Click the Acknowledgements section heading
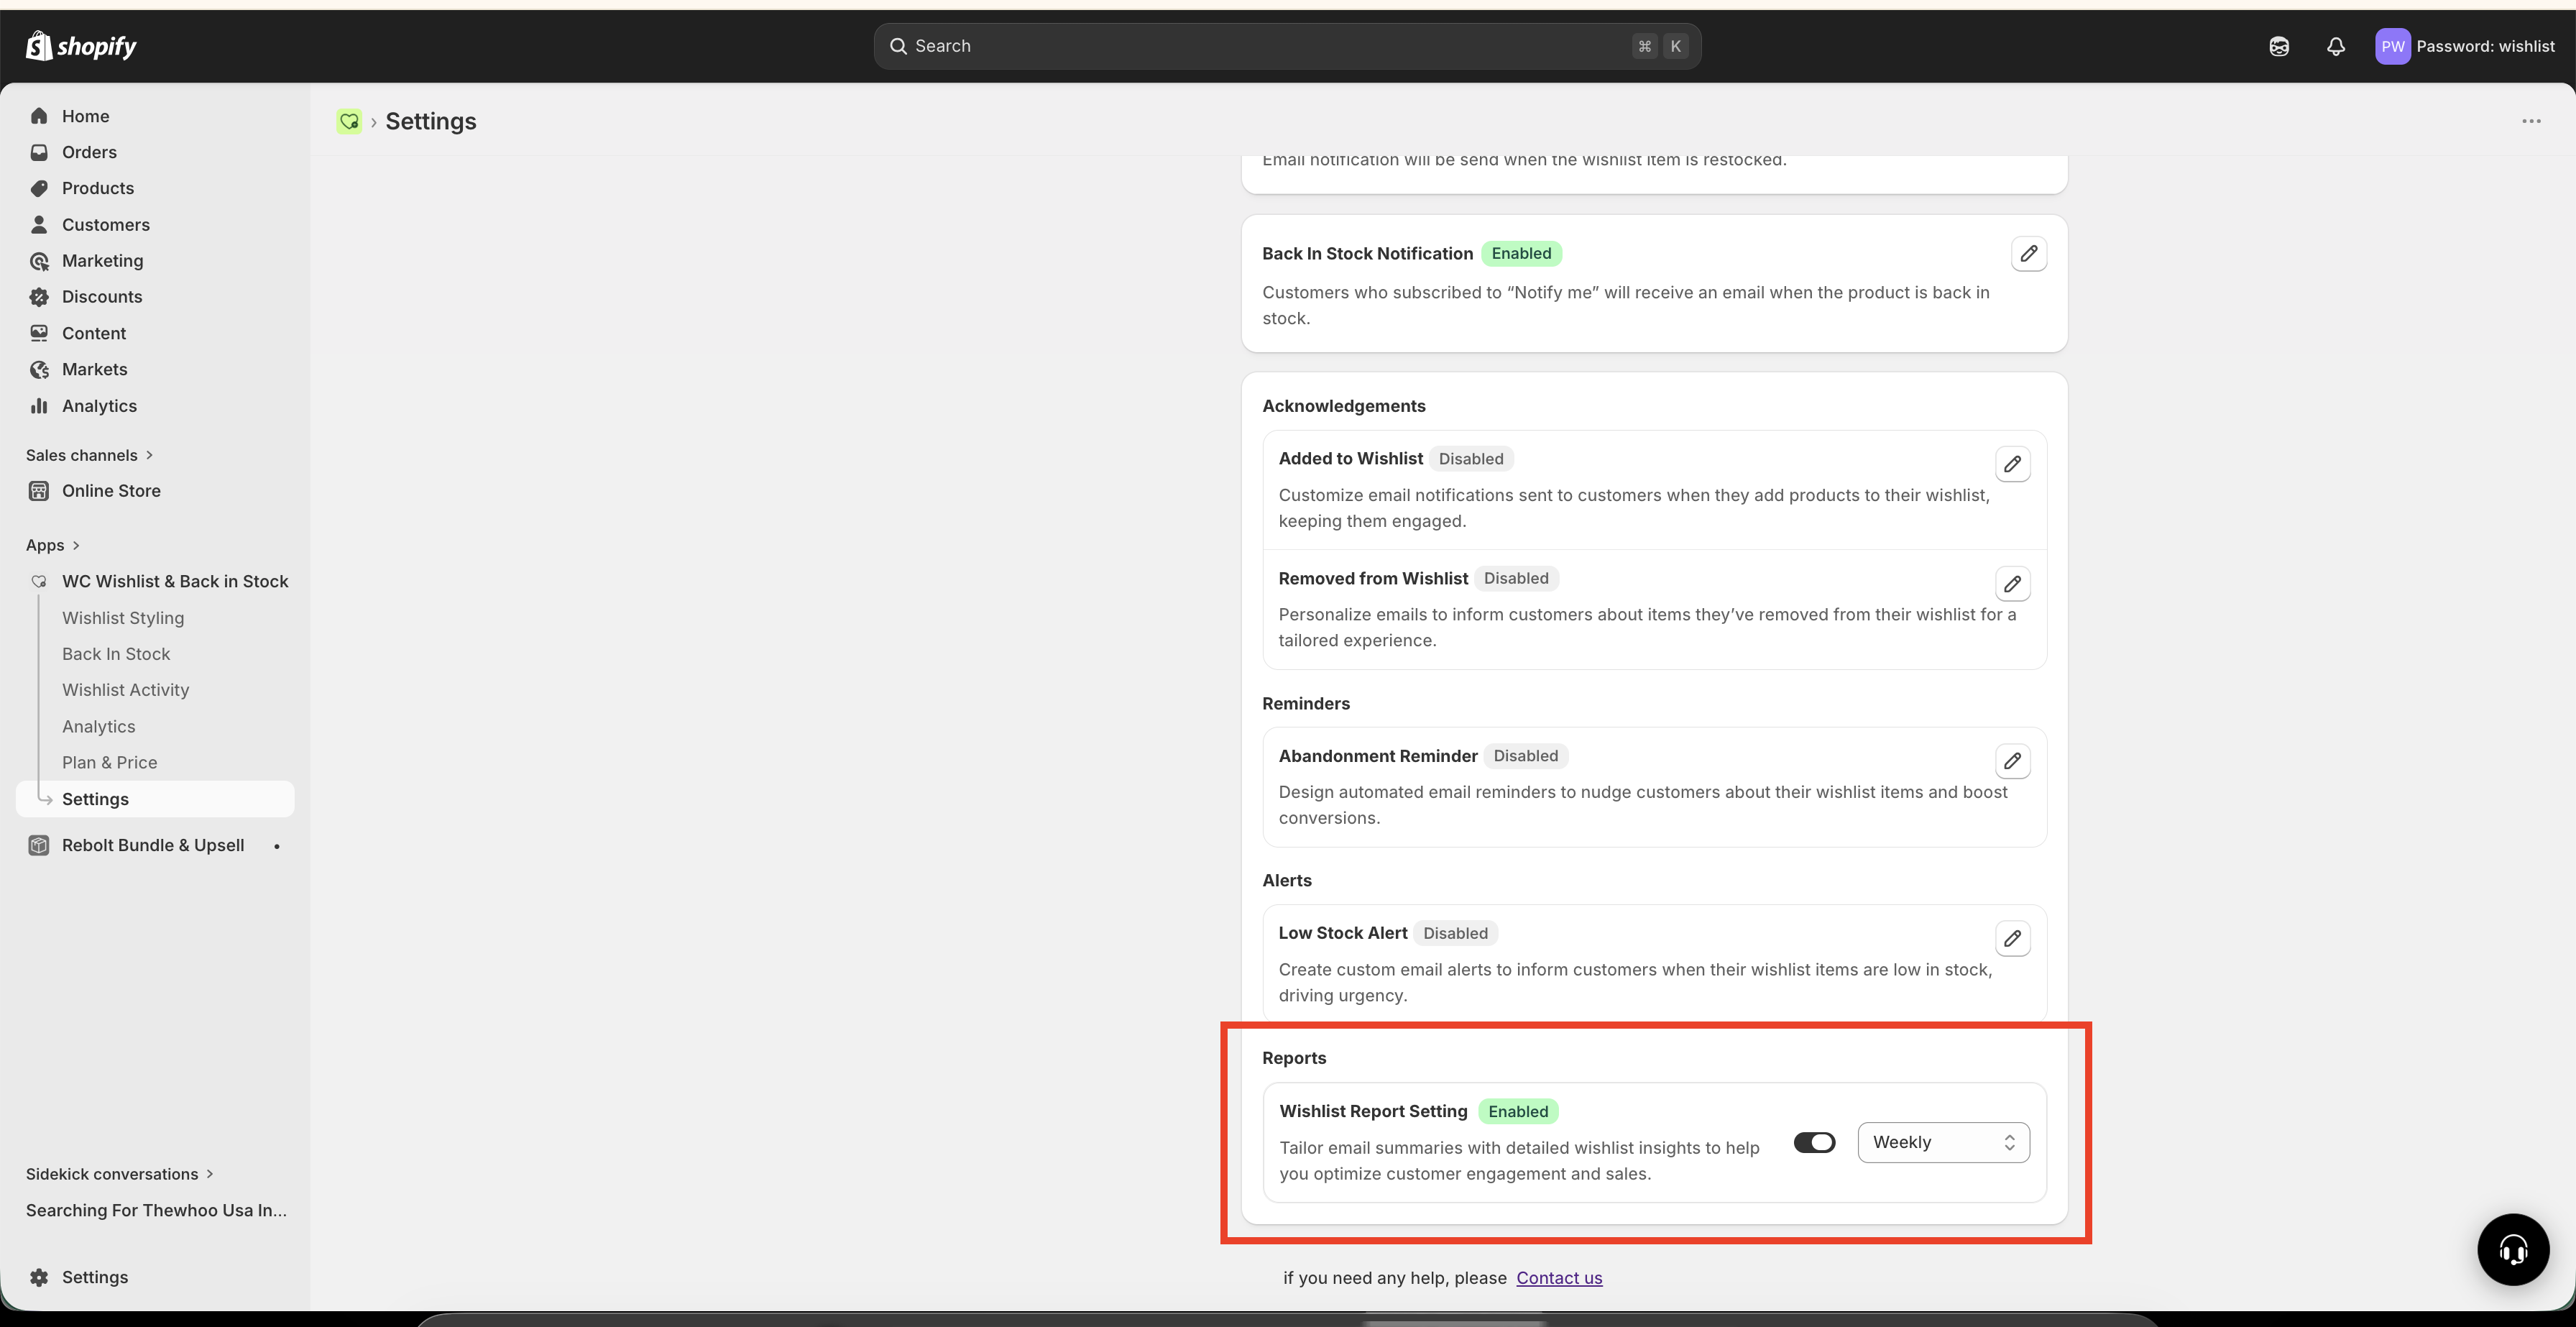This screenshot has height=1327, width=2576. click(x=1343, y=406)
